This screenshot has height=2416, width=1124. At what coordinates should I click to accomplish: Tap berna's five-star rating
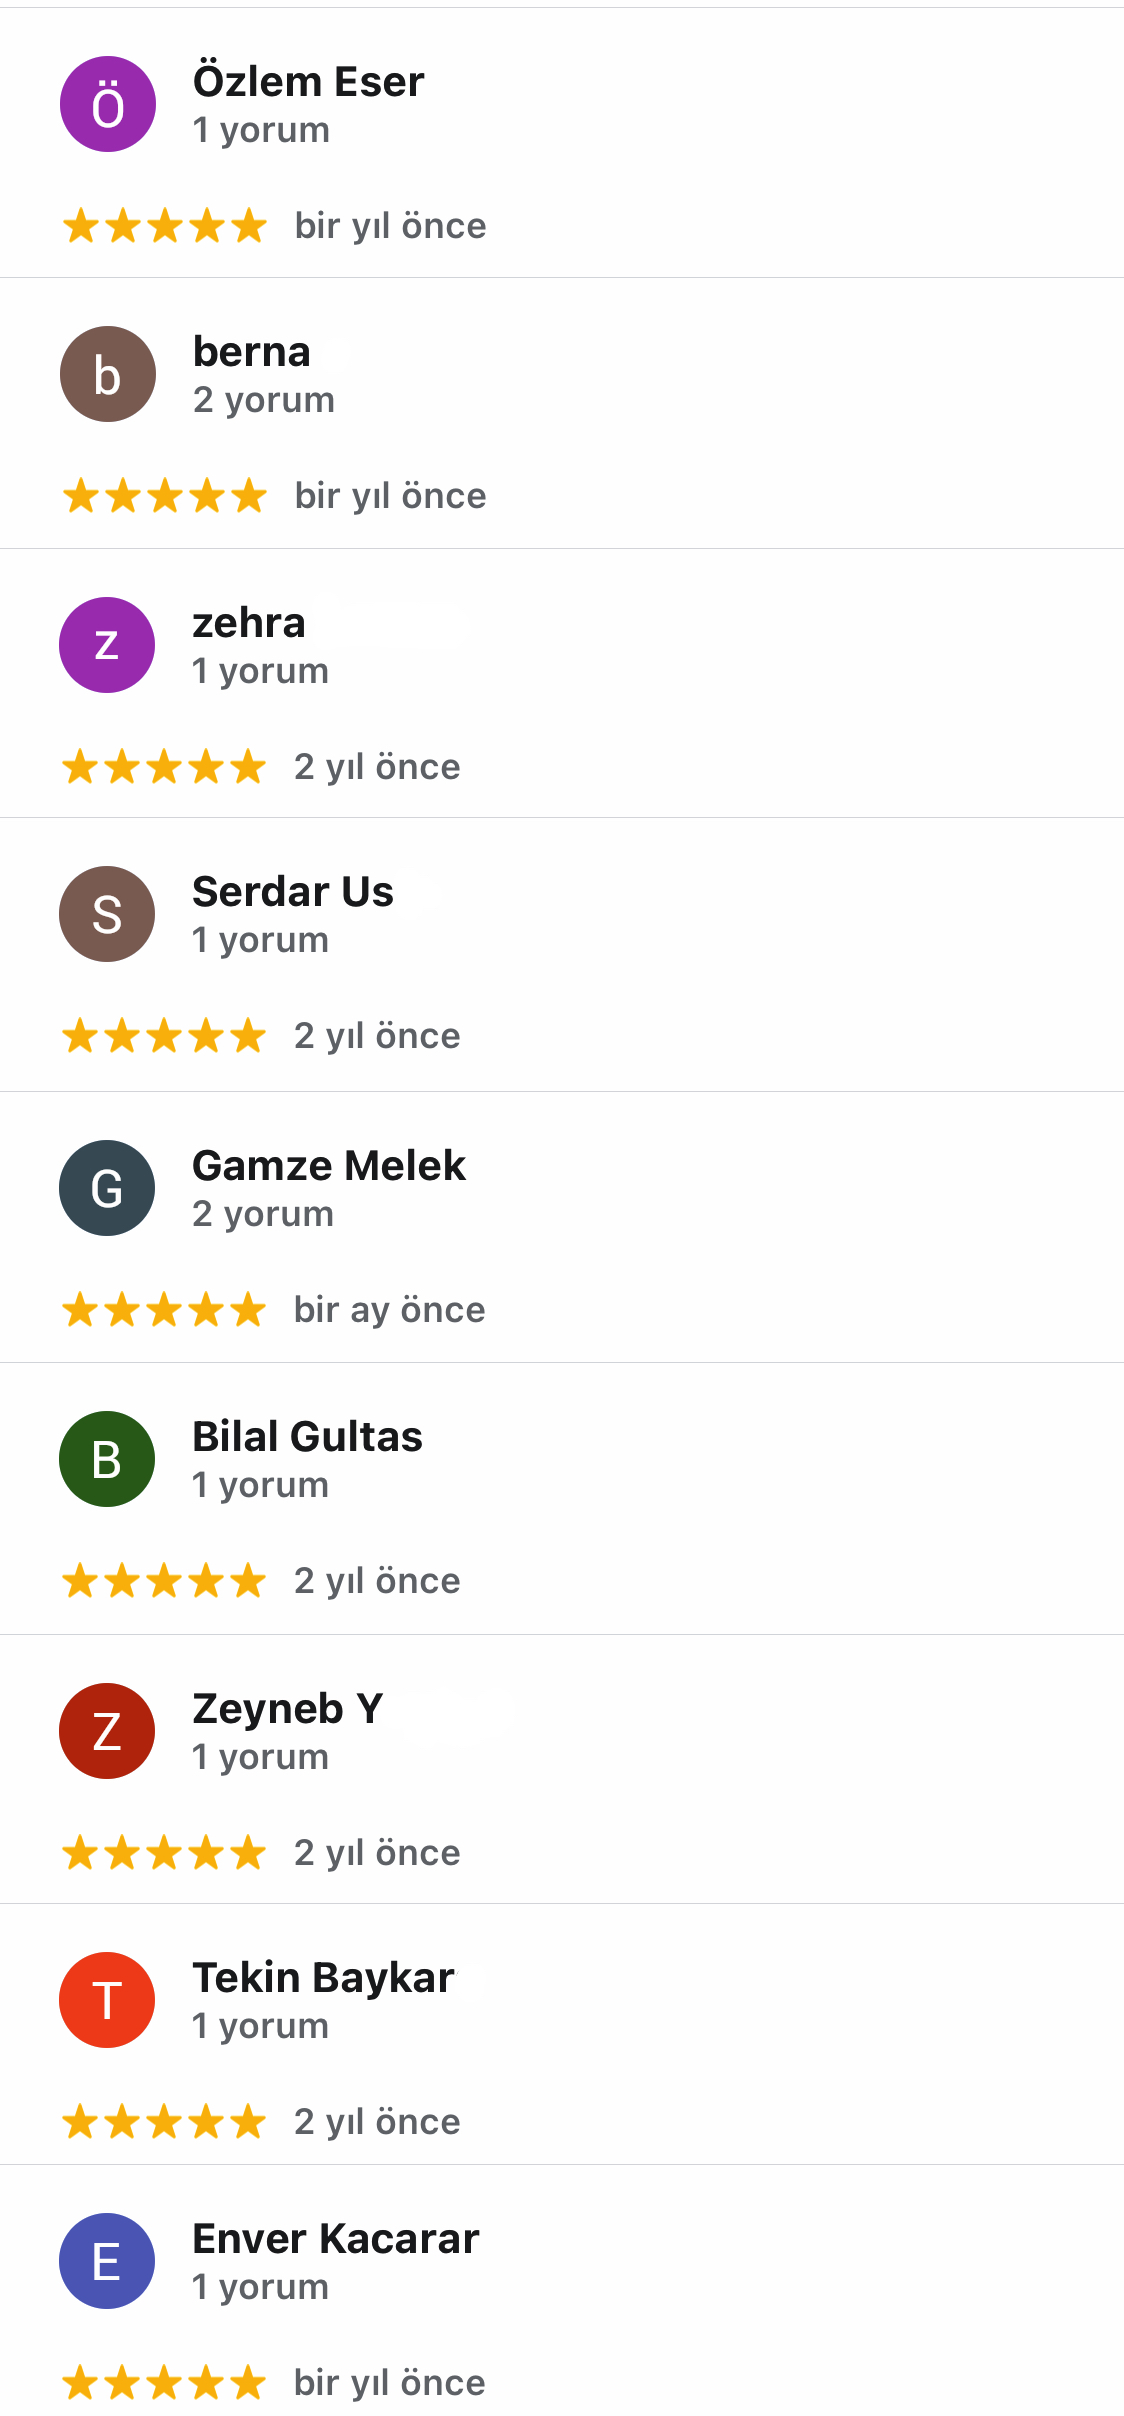(165, 496)
